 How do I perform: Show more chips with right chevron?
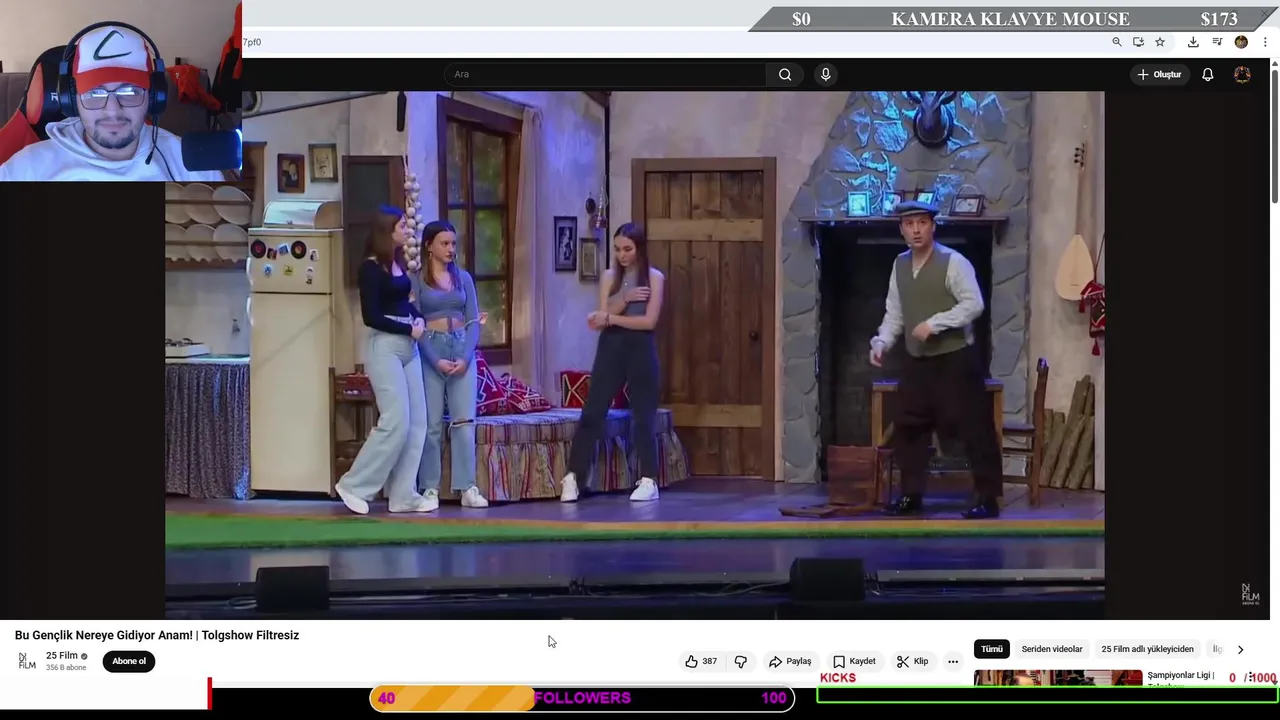tap(1240, 649)
